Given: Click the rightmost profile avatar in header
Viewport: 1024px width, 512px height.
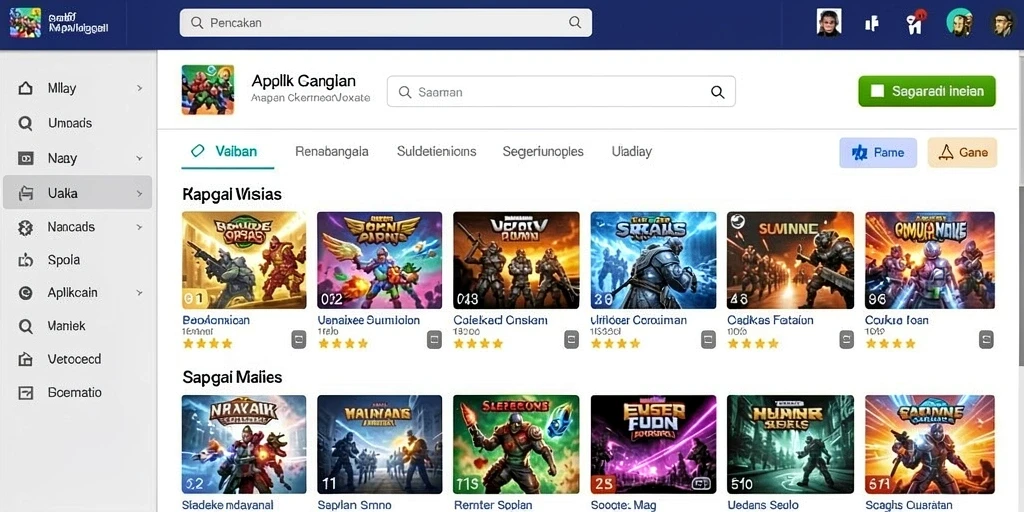Looking at the screenshot, I should tap(1002, 23).
